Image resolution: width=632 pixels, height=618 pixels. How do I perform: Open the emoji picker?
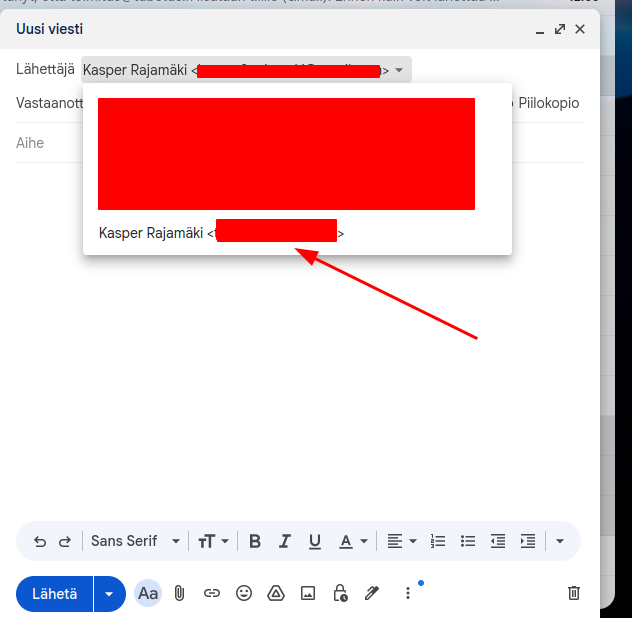click(x=244, y=593)
